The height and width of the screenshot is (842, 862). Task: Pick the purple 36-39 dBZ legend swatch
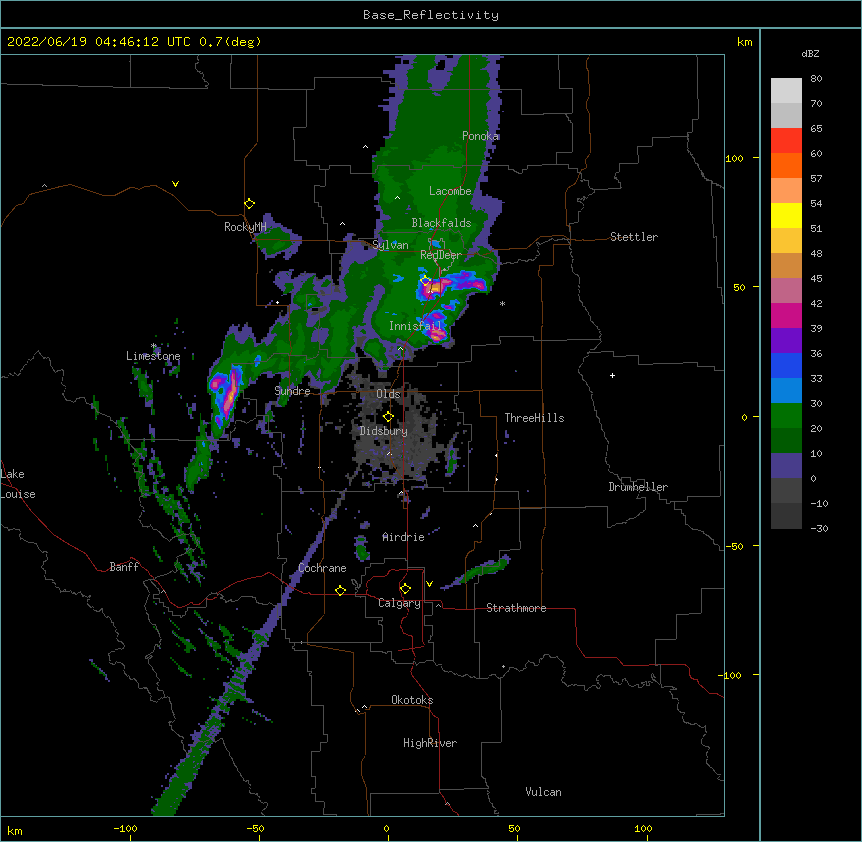tap(786, 341)
